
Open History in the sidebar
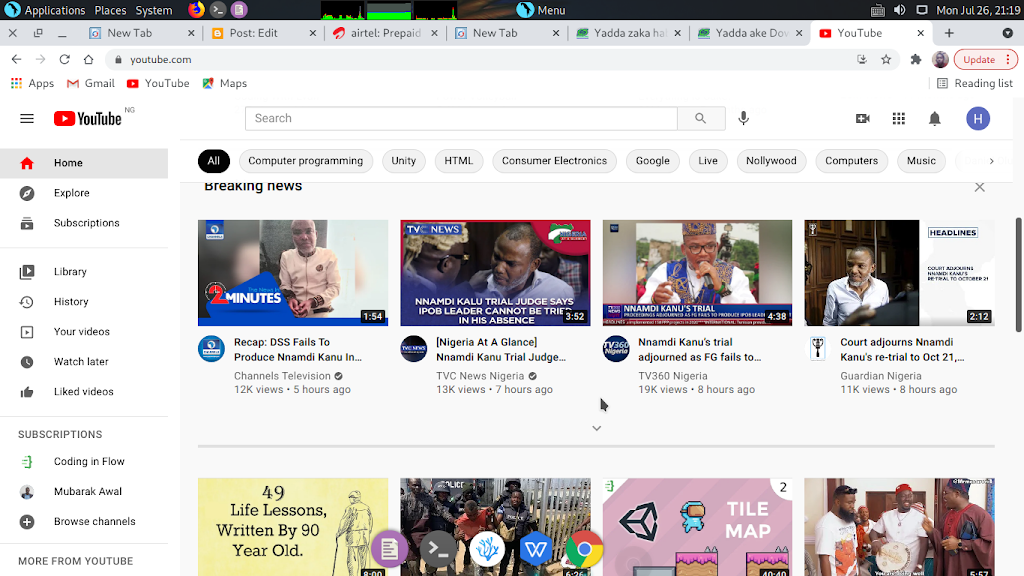pyautogui.click(x=84, y=302)
